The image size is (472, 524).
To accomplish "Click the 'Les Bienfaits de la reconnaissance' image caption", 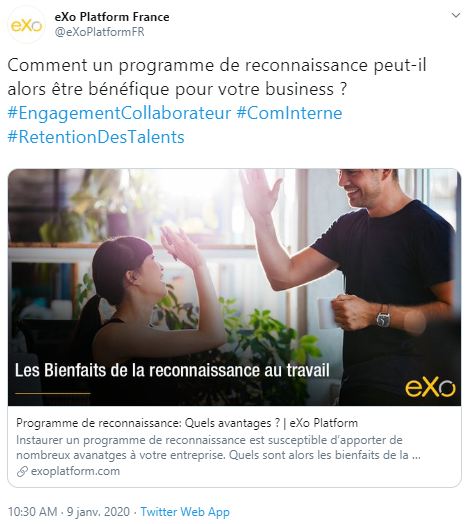I will [x=172, y=370].
